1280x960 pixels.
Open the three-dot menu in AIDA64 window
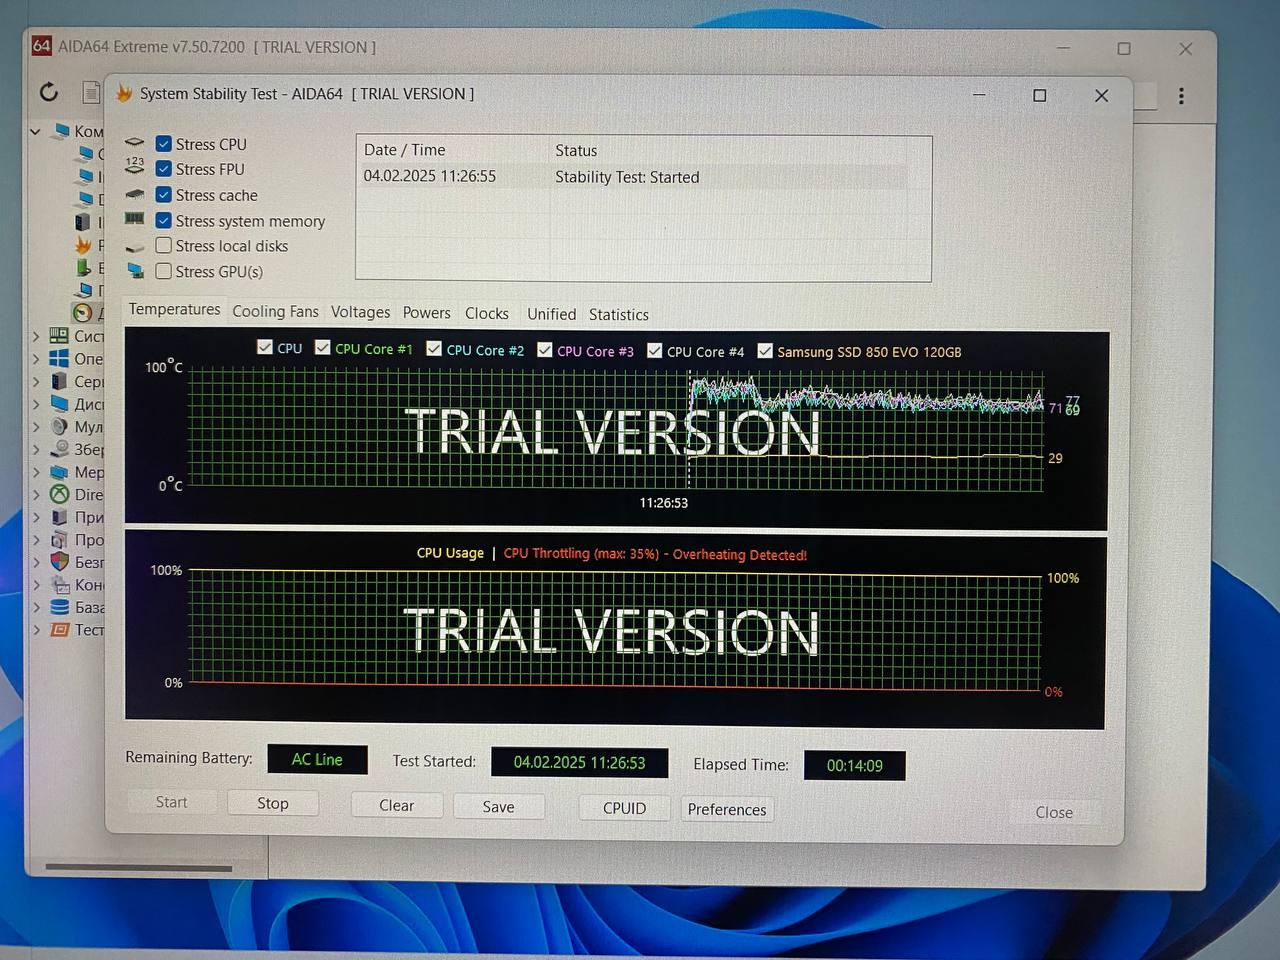click(1181, 96)
